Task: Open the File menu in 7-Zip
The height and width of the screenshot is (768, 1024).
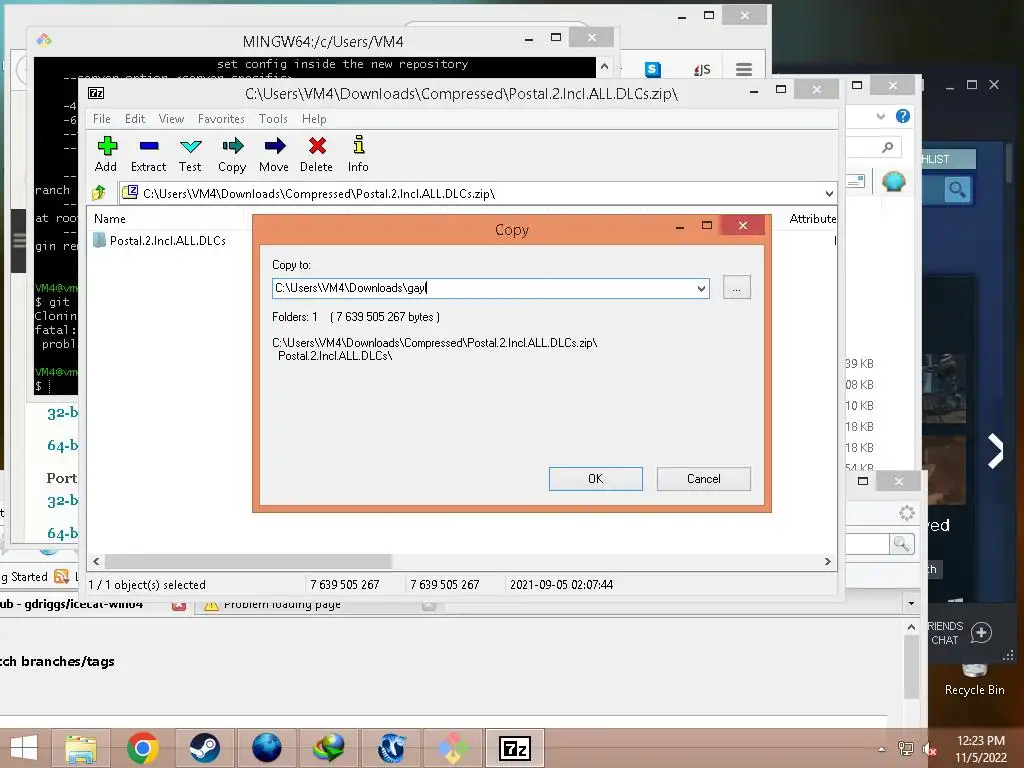Action: point(102,119)
